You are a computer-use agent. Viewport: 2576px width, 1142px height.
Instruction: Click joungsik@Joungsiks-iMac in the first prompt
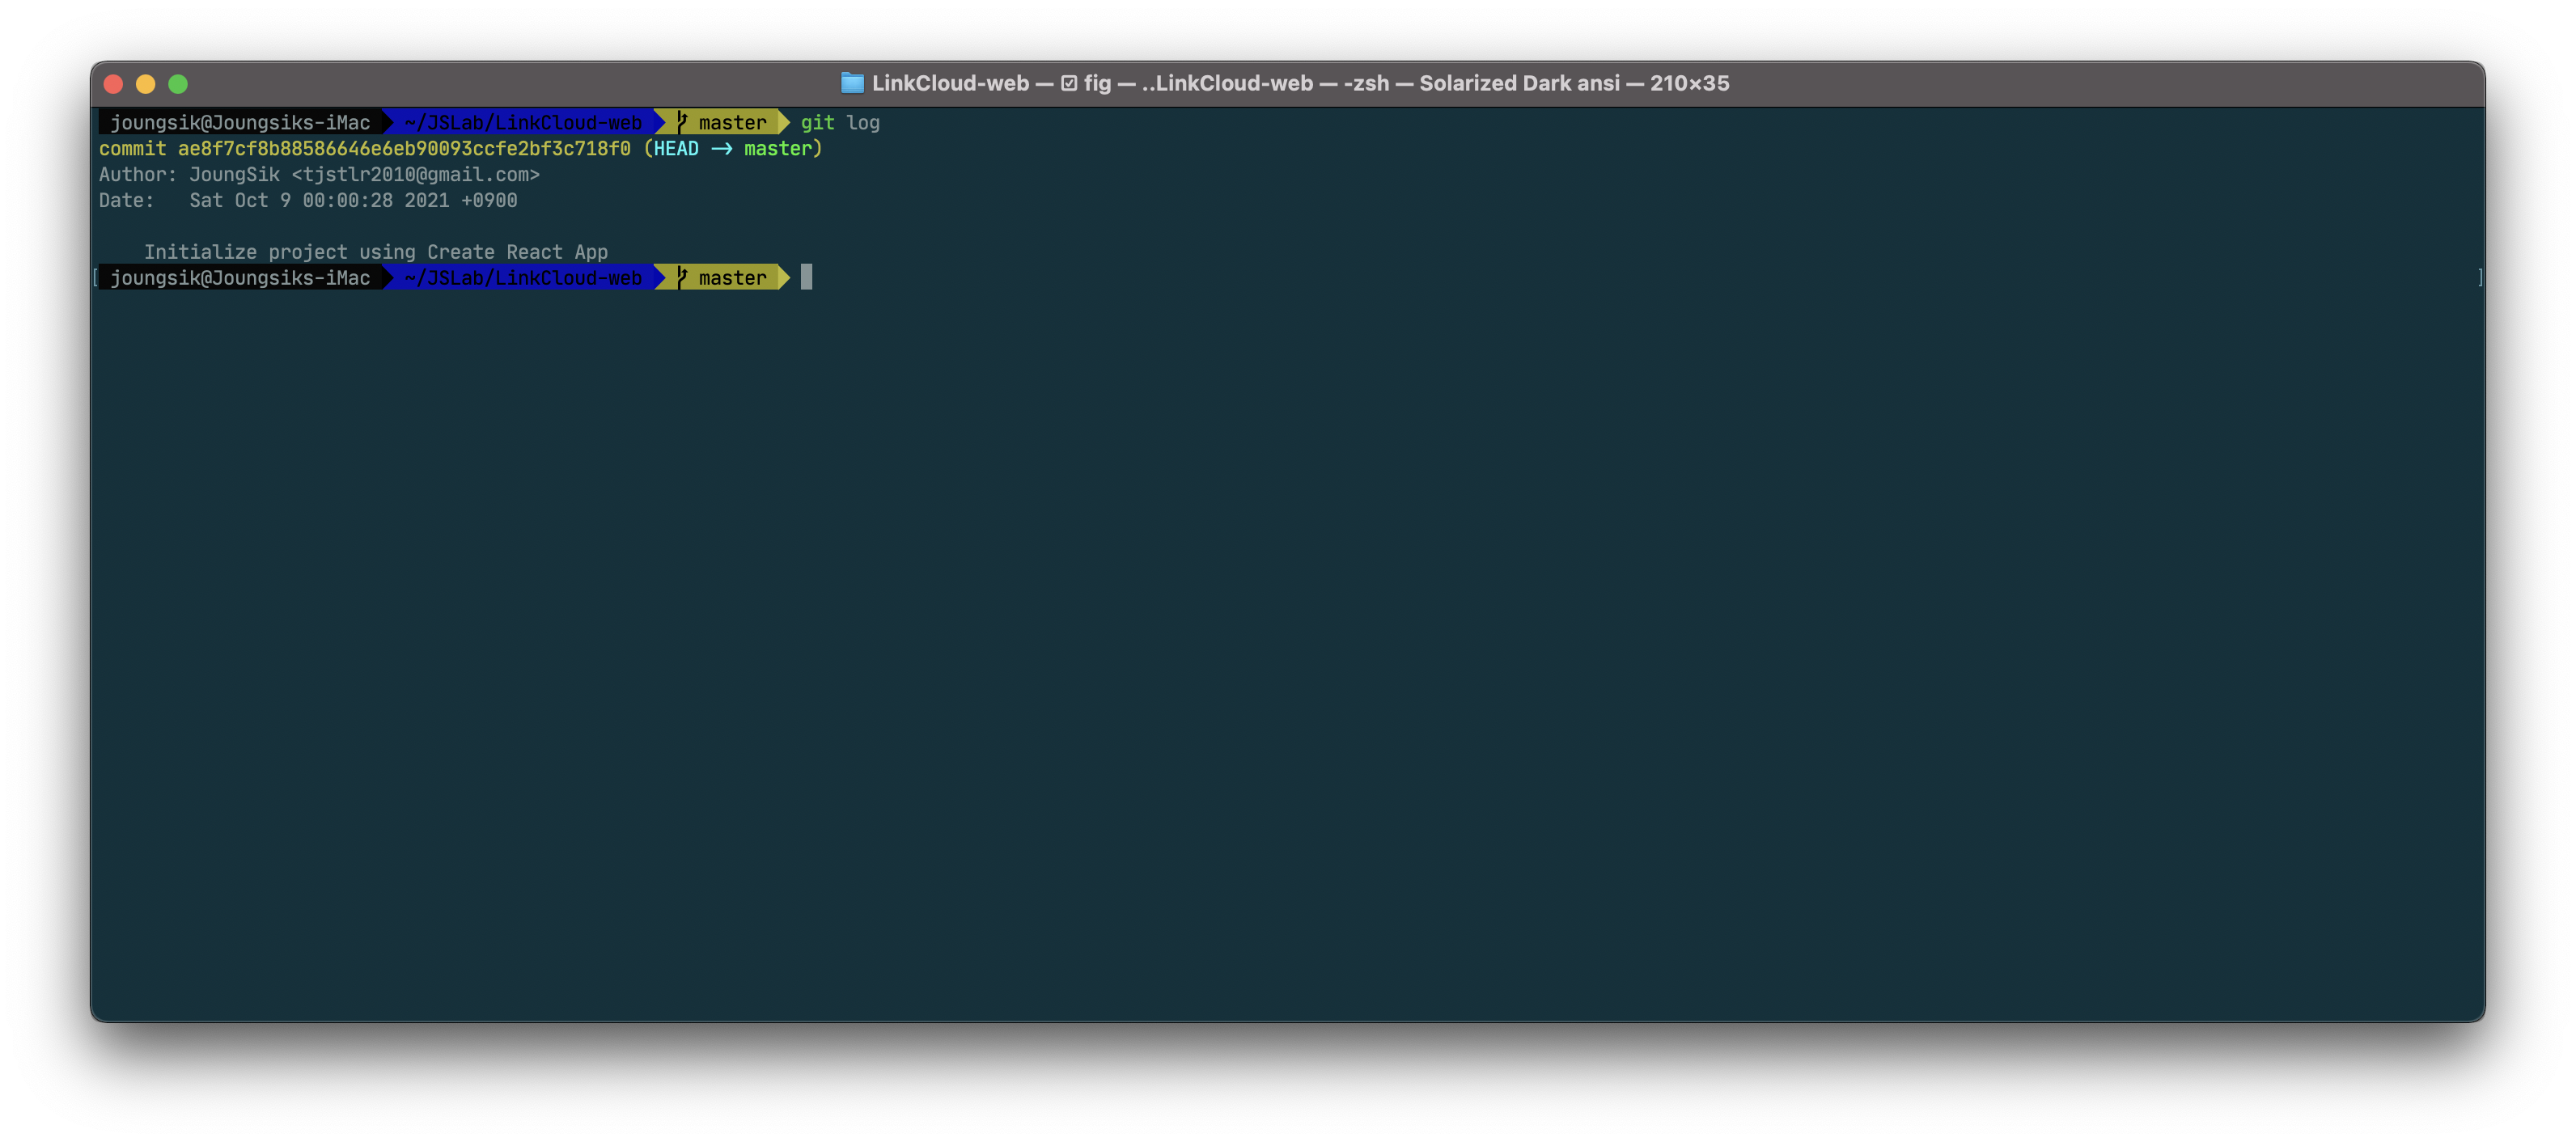(x=240, y=122)
